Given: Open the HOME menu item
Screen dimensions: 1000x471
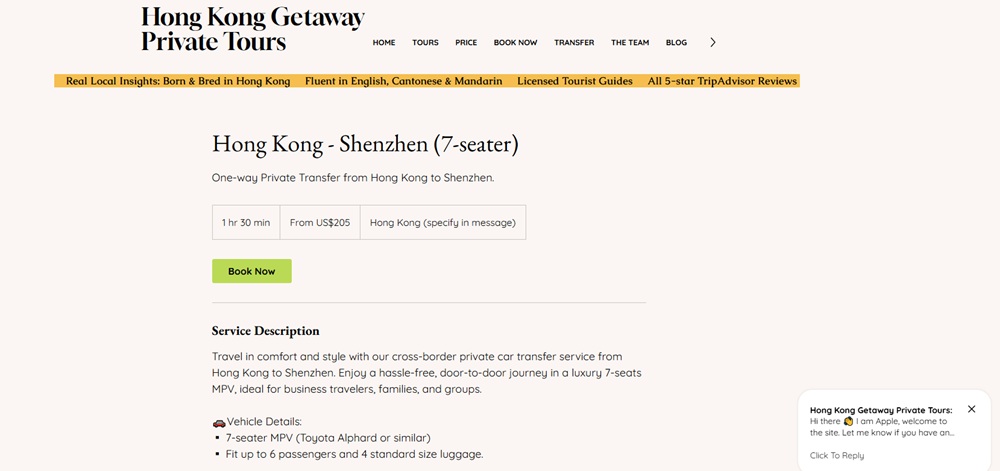Looking at the screenshot, I should pos(384,43).
